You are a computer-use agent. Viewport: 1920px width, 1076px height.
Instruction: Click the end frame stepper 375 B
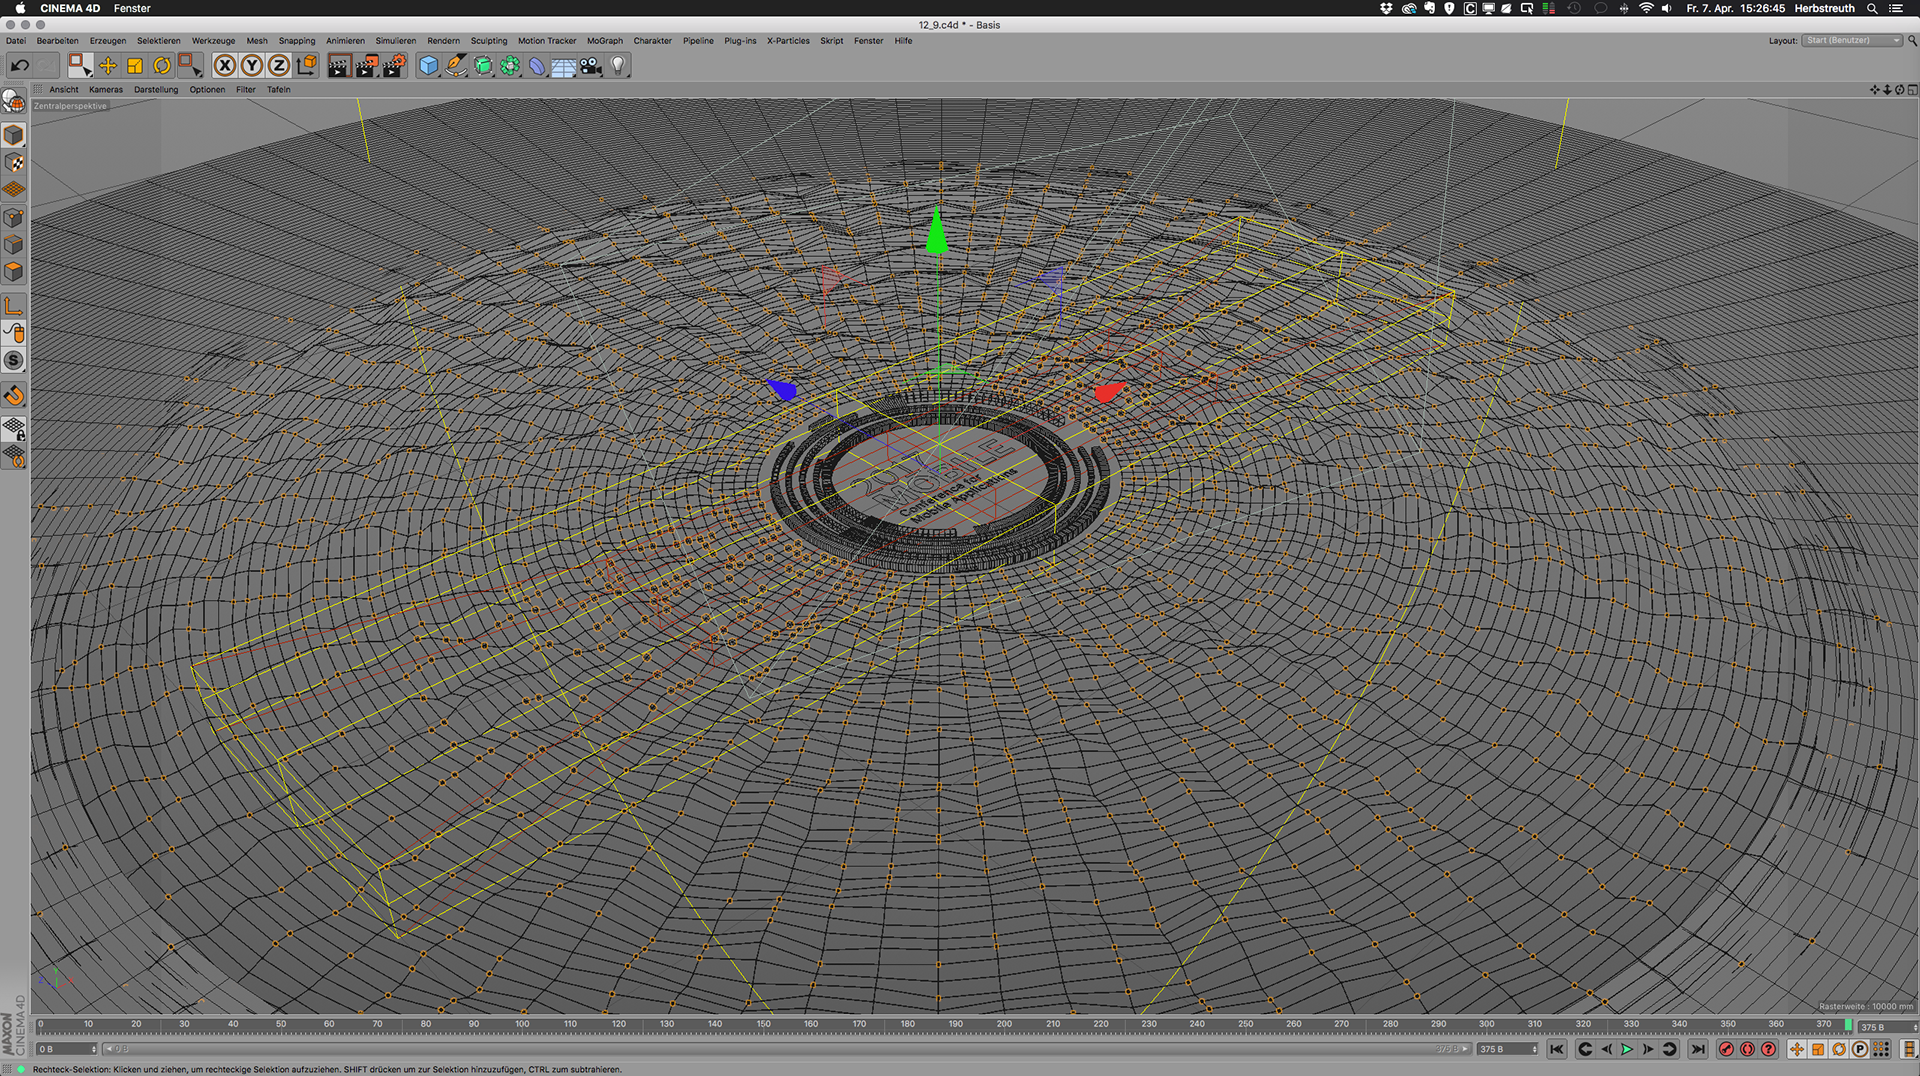(x=1508, y=1049)
